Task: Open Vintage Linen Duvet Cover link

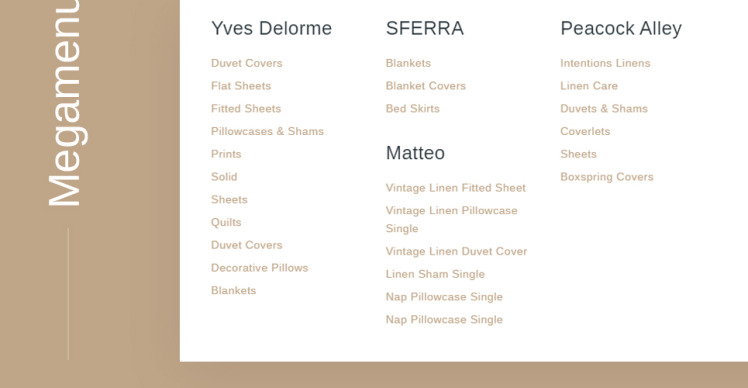Action: [456, 252]
